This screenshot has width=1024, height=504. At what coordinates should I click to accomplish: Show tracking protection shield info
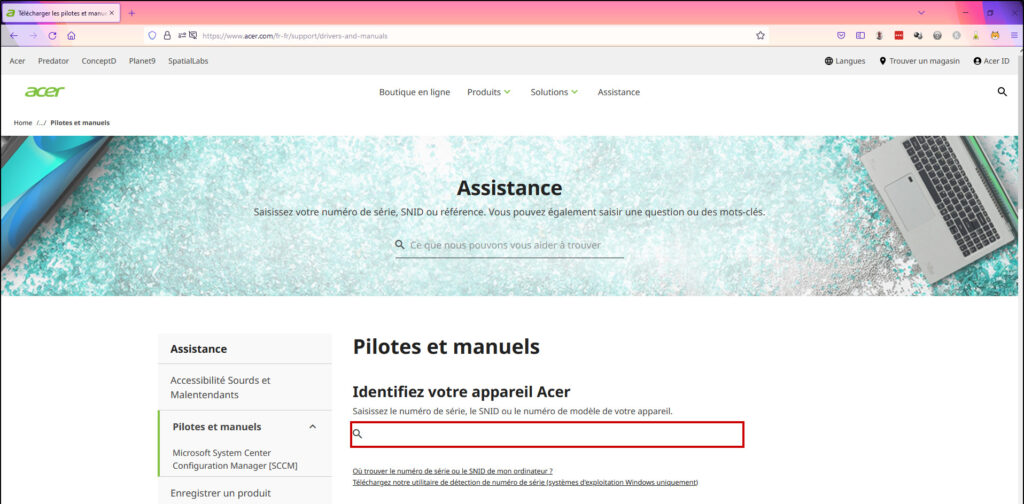pyautogui.click(x=152, y=36)
